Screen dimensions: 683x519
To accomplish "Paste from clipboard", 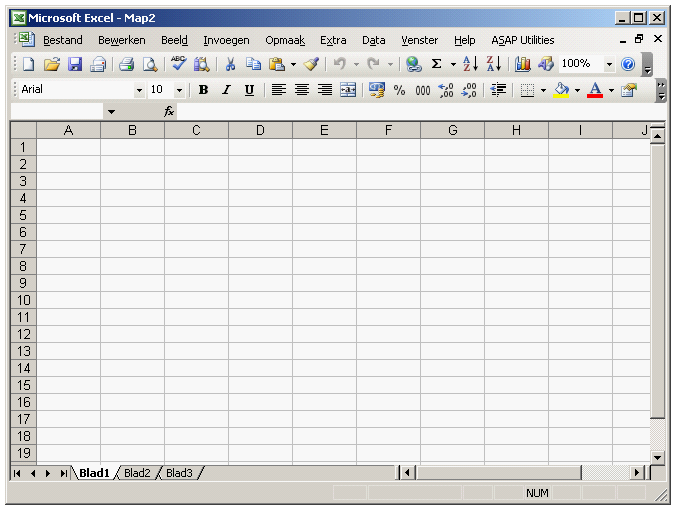I will pyautogui.click(x=277, y=64).
